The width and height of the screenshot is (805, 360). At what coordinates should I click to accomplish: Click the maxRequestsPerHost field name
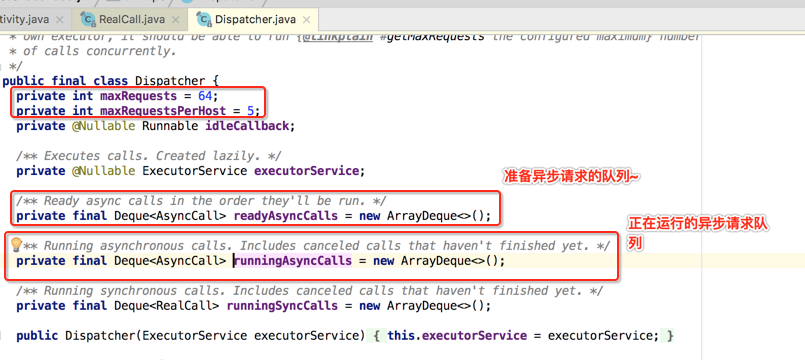pyautogui.click(x=163, y=110)
